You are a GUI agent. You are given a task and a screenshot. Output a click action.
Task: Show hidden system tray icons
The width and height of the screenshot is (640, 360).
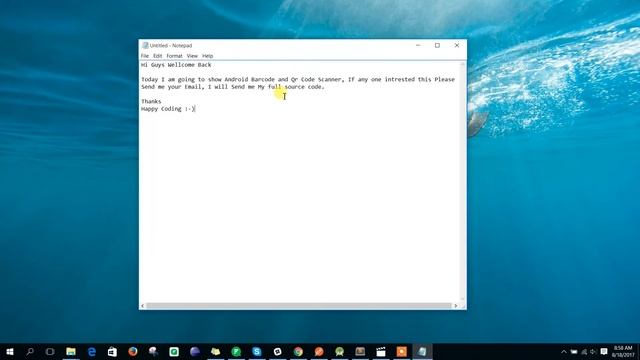click(x=564, y=351)
